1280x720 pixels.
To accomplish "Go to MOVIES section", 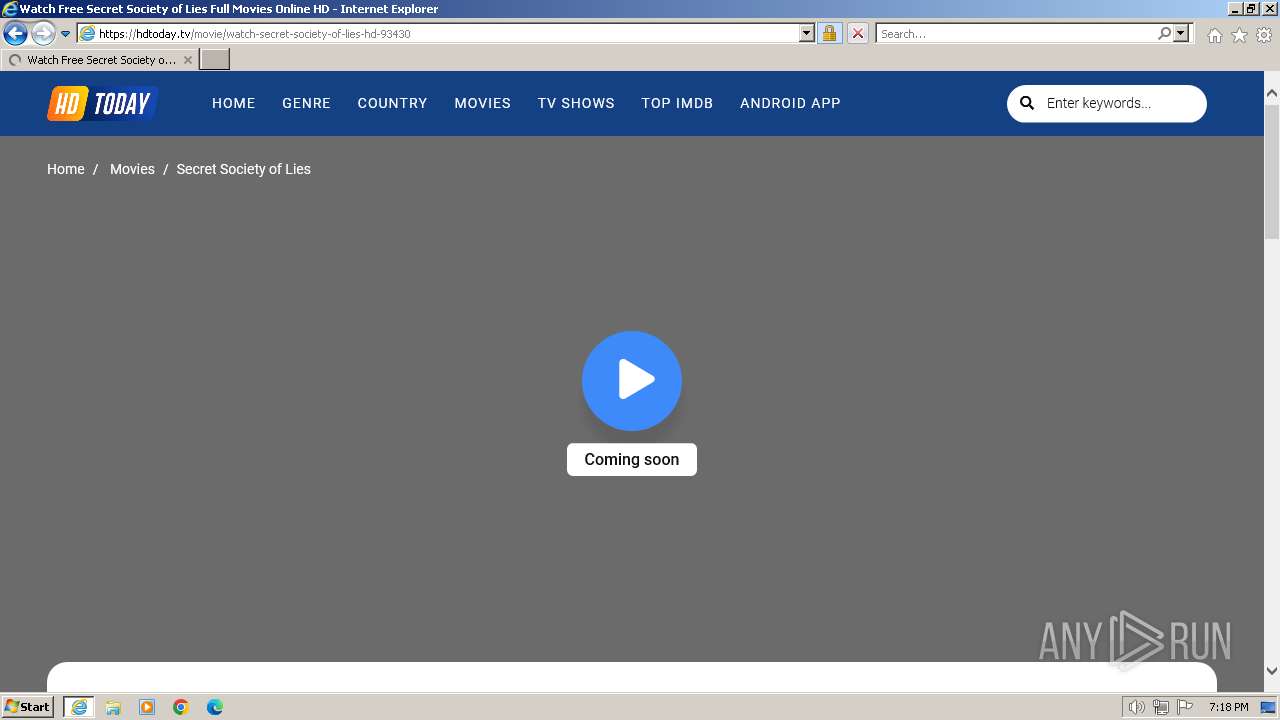I will [x=482, y=103].
